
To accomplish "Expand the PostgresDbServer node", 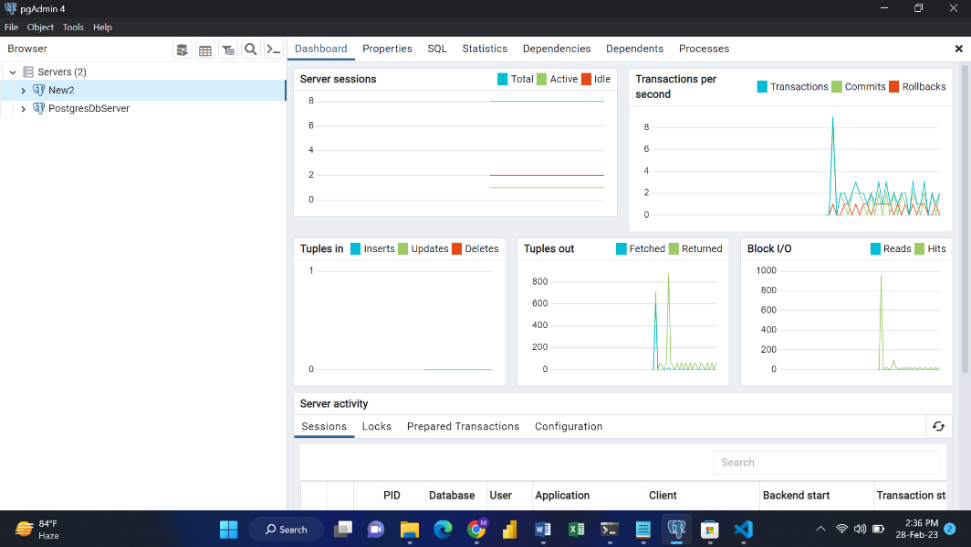I will (x=24, y=108).
